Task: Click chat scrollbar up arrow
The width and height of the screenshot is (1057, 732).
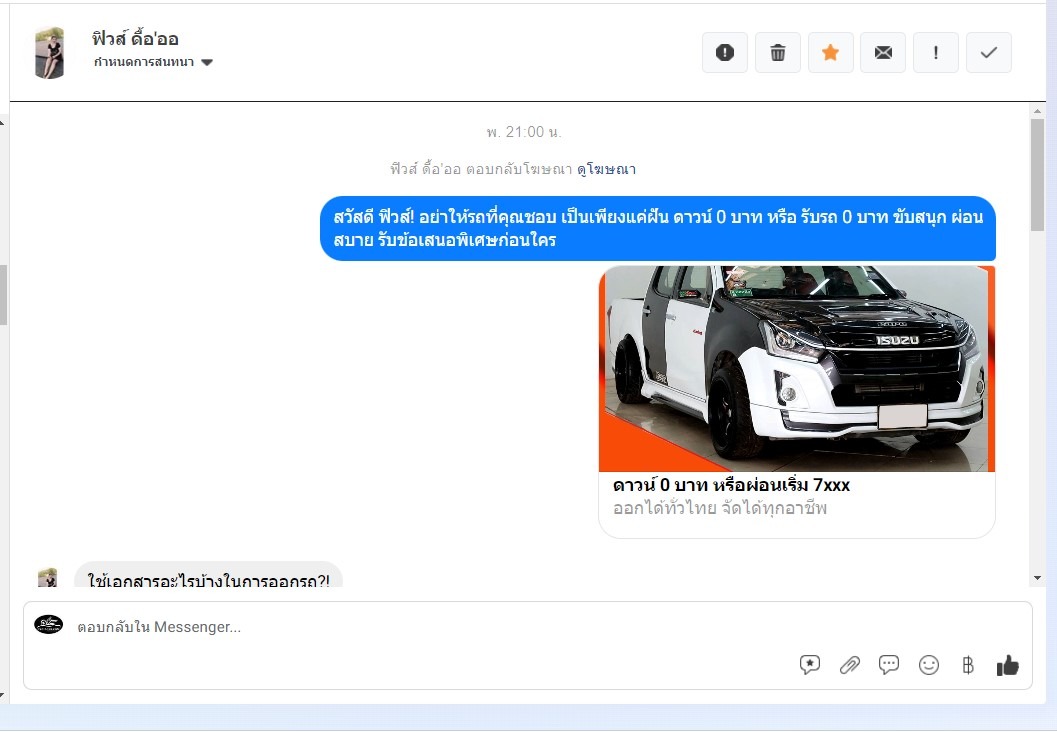Action: [x=1037, y=111]
